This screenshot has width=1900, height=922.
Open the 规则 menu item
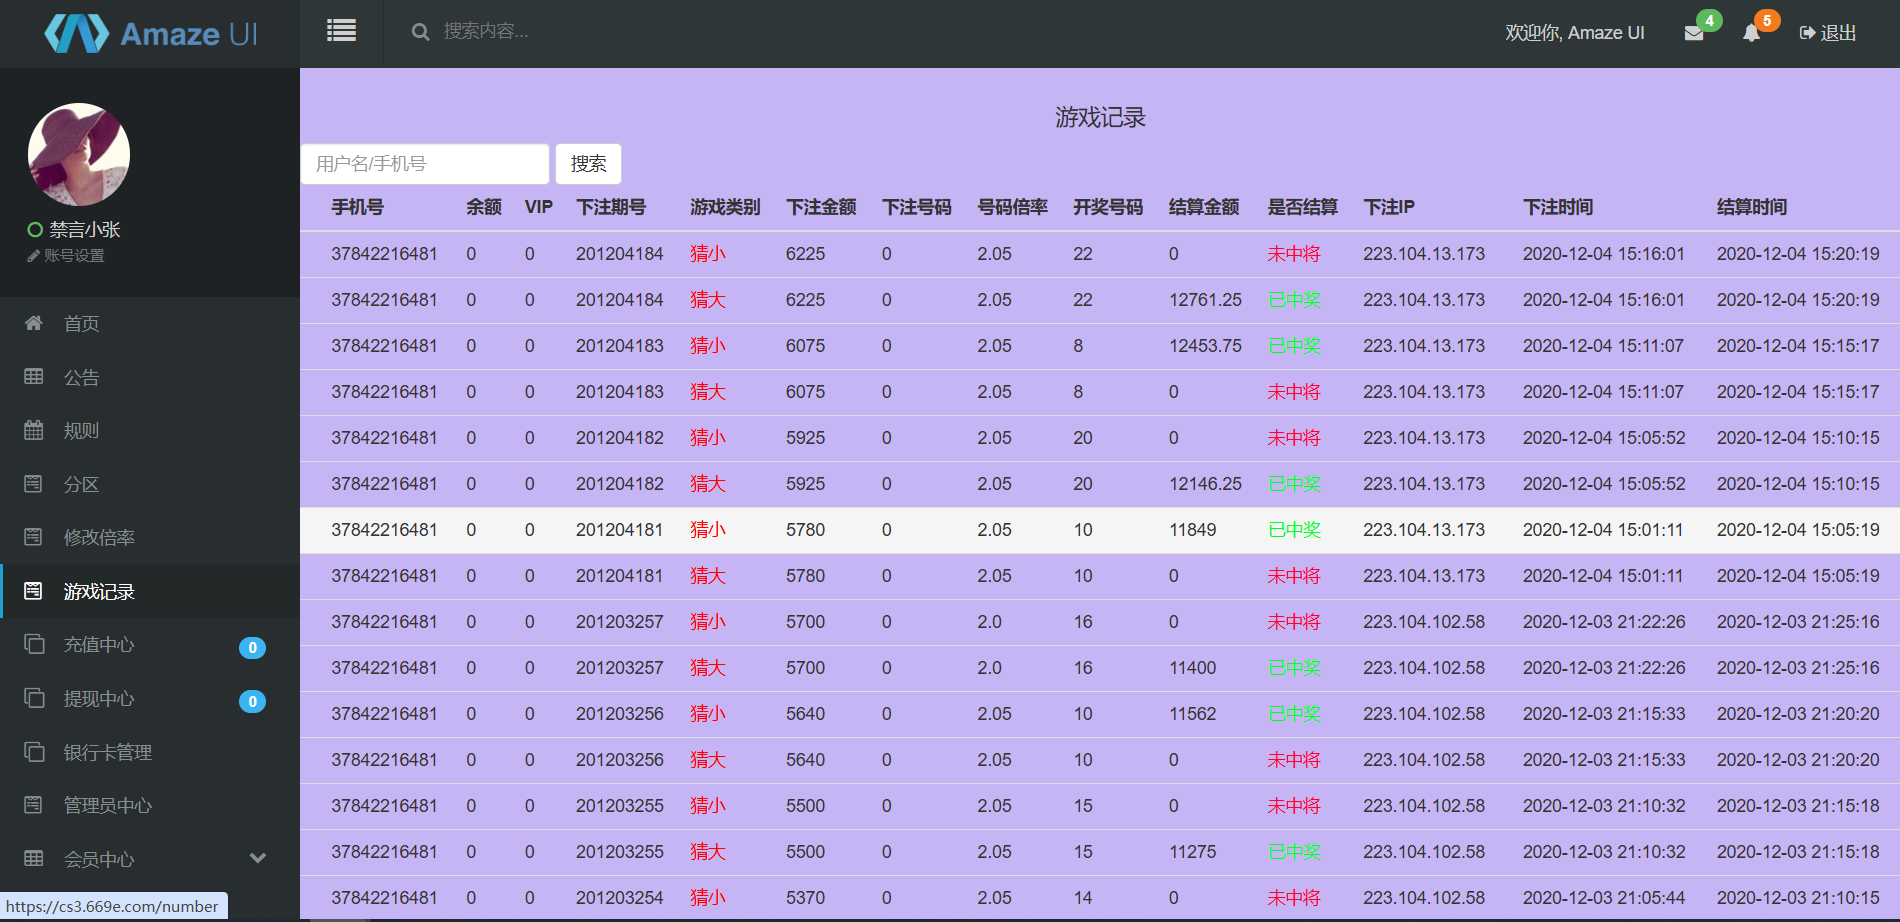coord(150,431)
